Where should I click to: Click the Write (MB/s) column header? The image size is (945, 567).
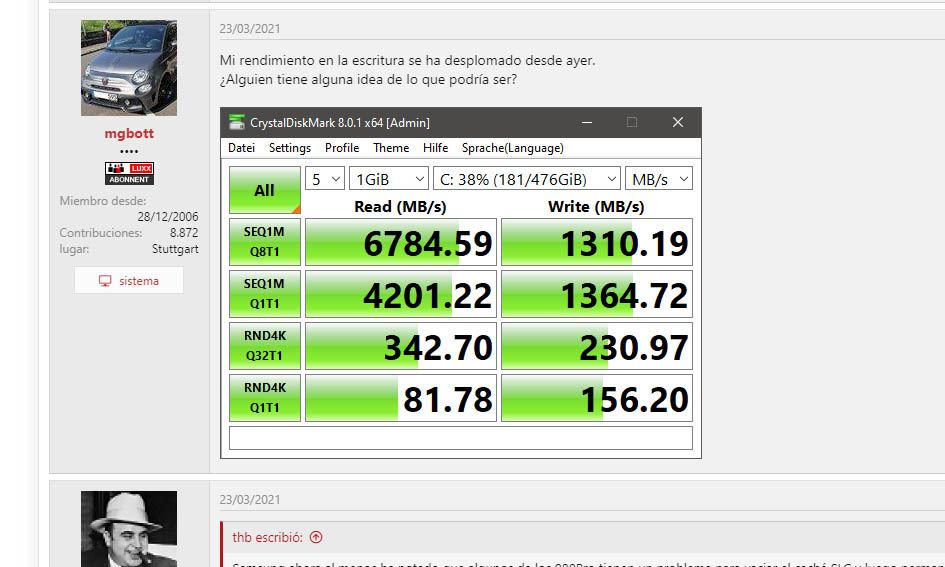[596, 207]
